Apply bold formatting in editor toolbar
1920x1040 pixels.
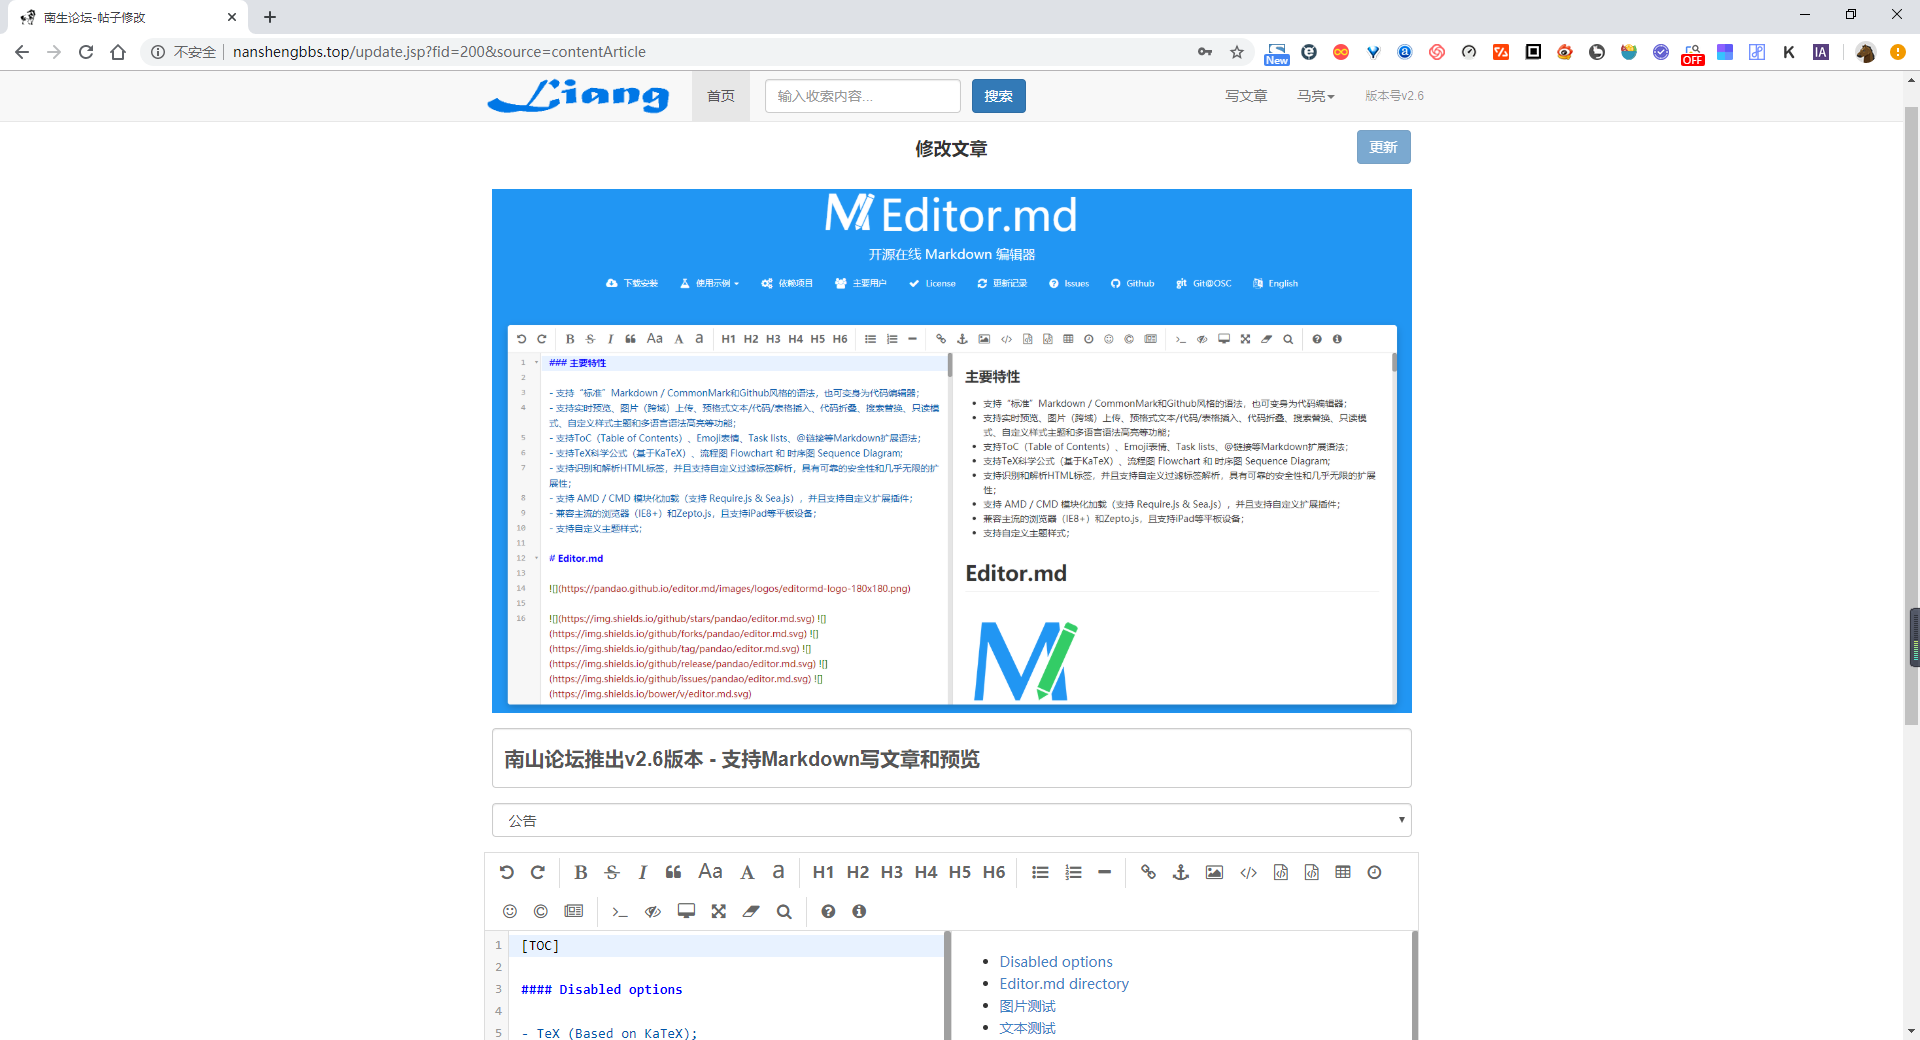(581, 872)
